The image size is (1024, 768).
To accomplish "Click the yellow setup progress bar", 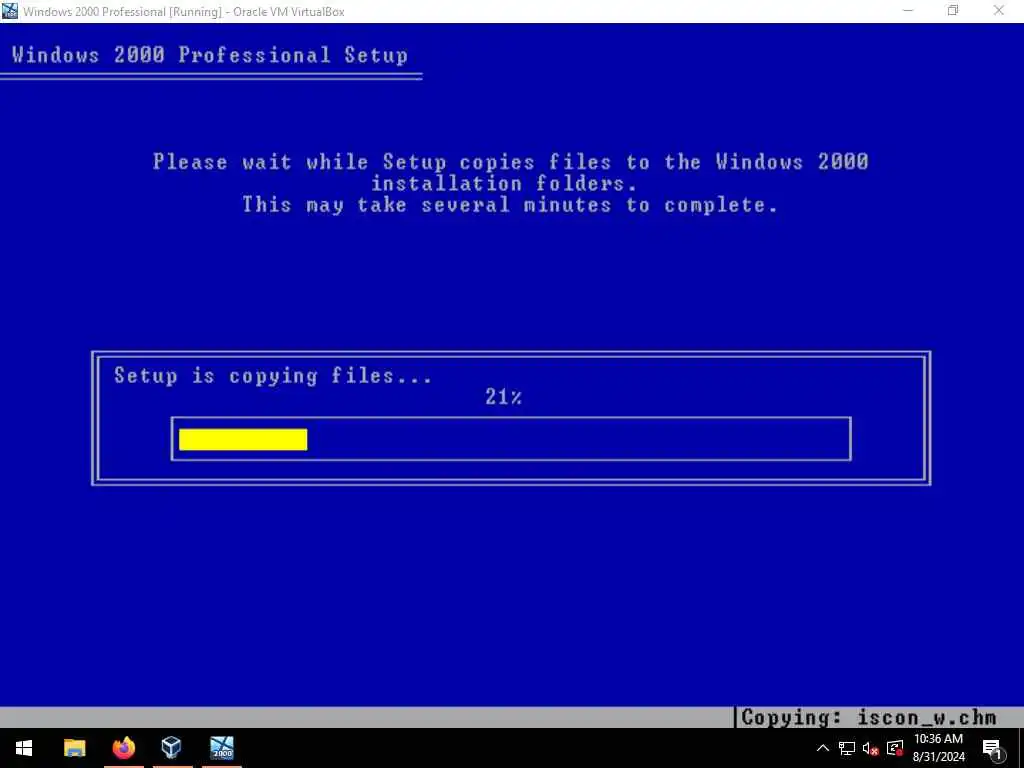I will pyautogui.click(x=243, y=439).
